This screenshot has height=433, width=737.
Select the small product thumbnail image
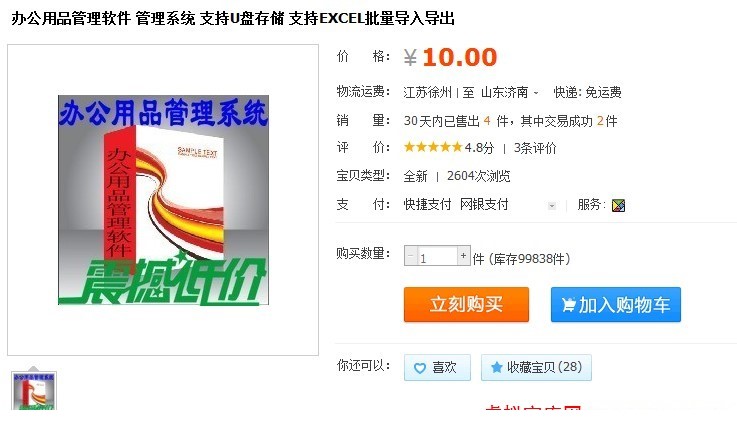click(34, 391)
